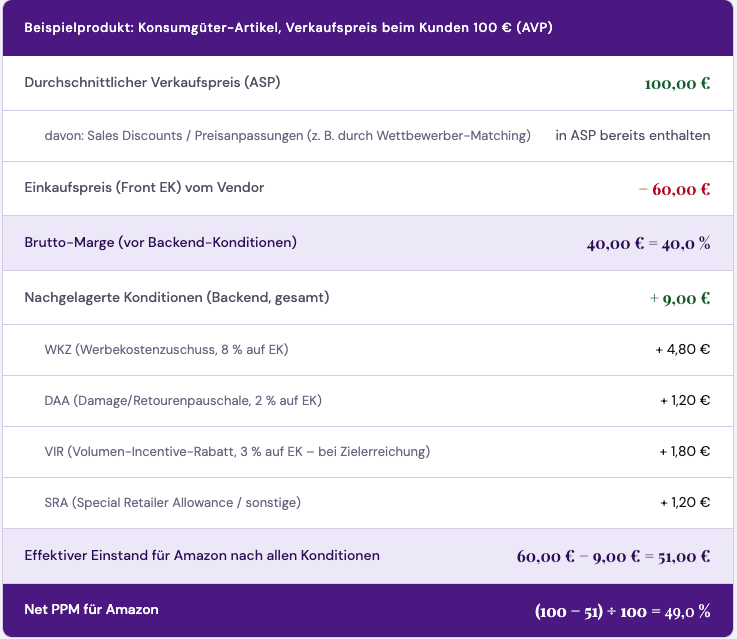Click the green 100,00 € ASP value
The image size is (737, 639).
pos(677,83)
